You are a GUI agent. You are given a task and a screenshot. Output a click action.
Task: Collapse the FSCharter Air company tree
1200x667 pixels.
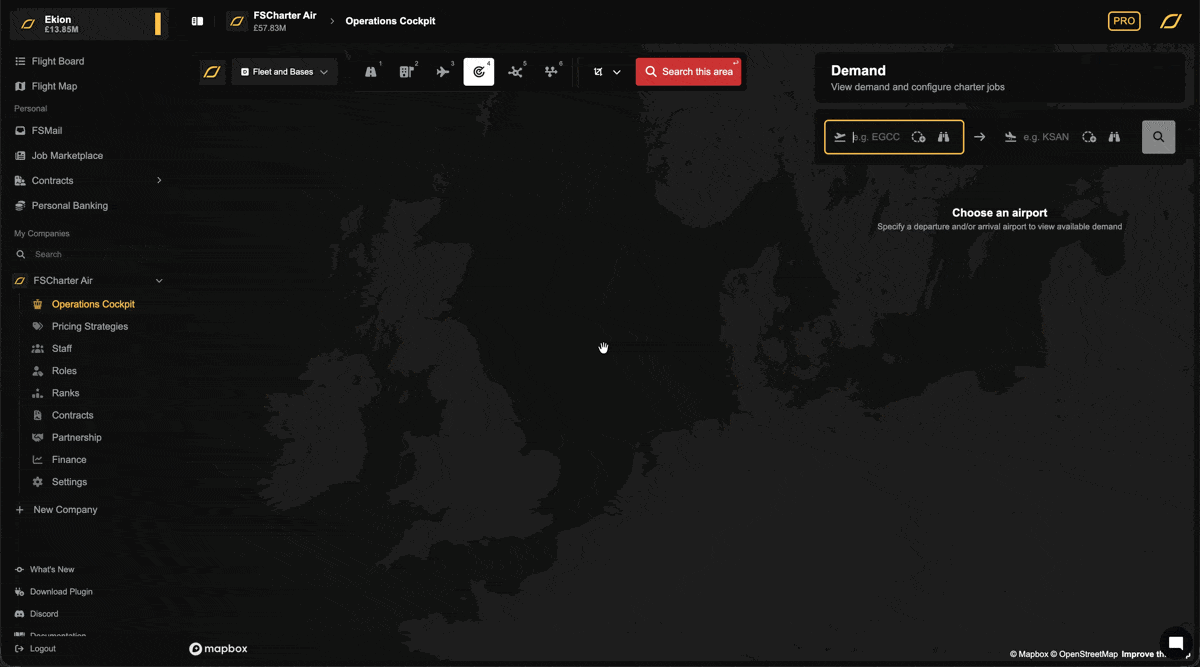tap(159, 281)
